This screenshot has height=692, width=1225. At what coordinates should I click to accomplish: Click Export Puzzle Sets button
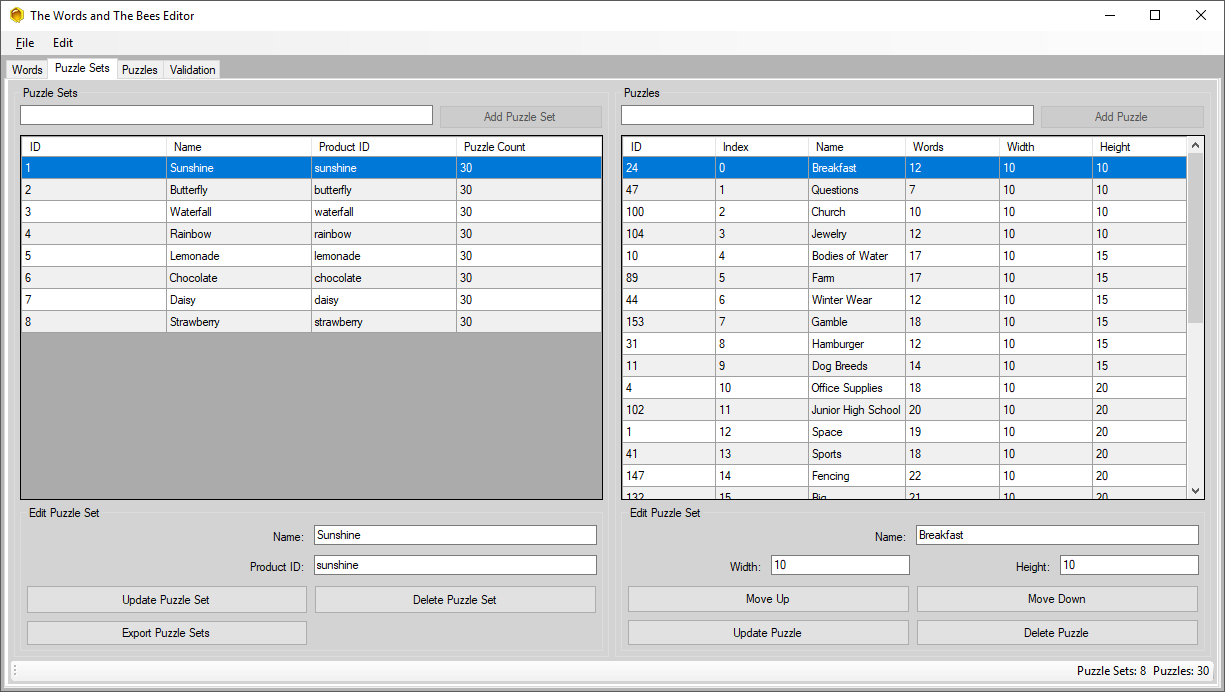tap(166, 633)
